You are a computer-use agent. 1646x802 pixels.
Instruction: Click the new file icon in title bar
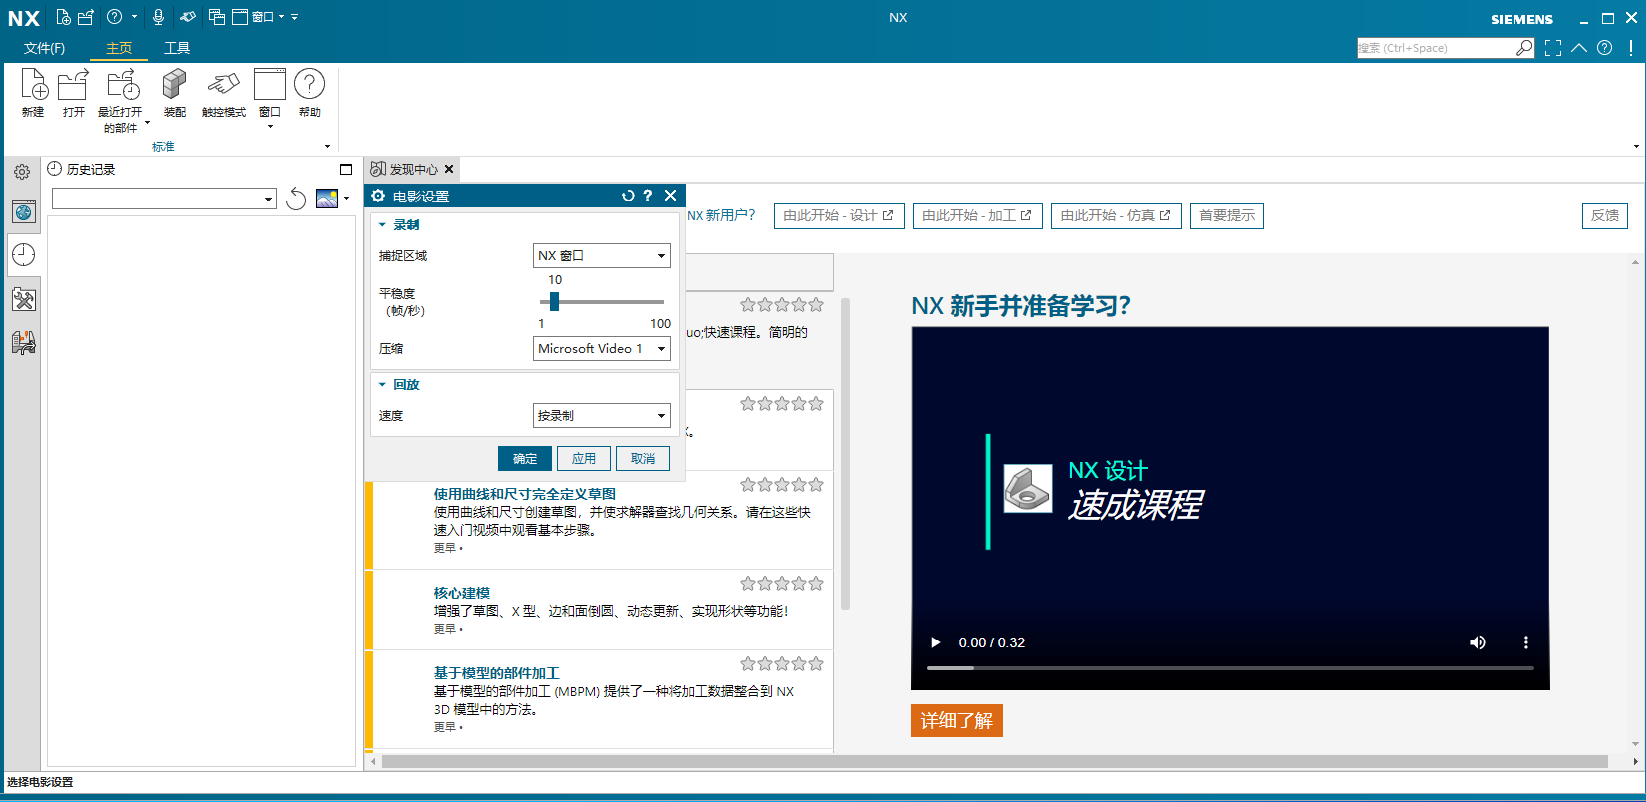pyautogui.click(x=64, y=17)
